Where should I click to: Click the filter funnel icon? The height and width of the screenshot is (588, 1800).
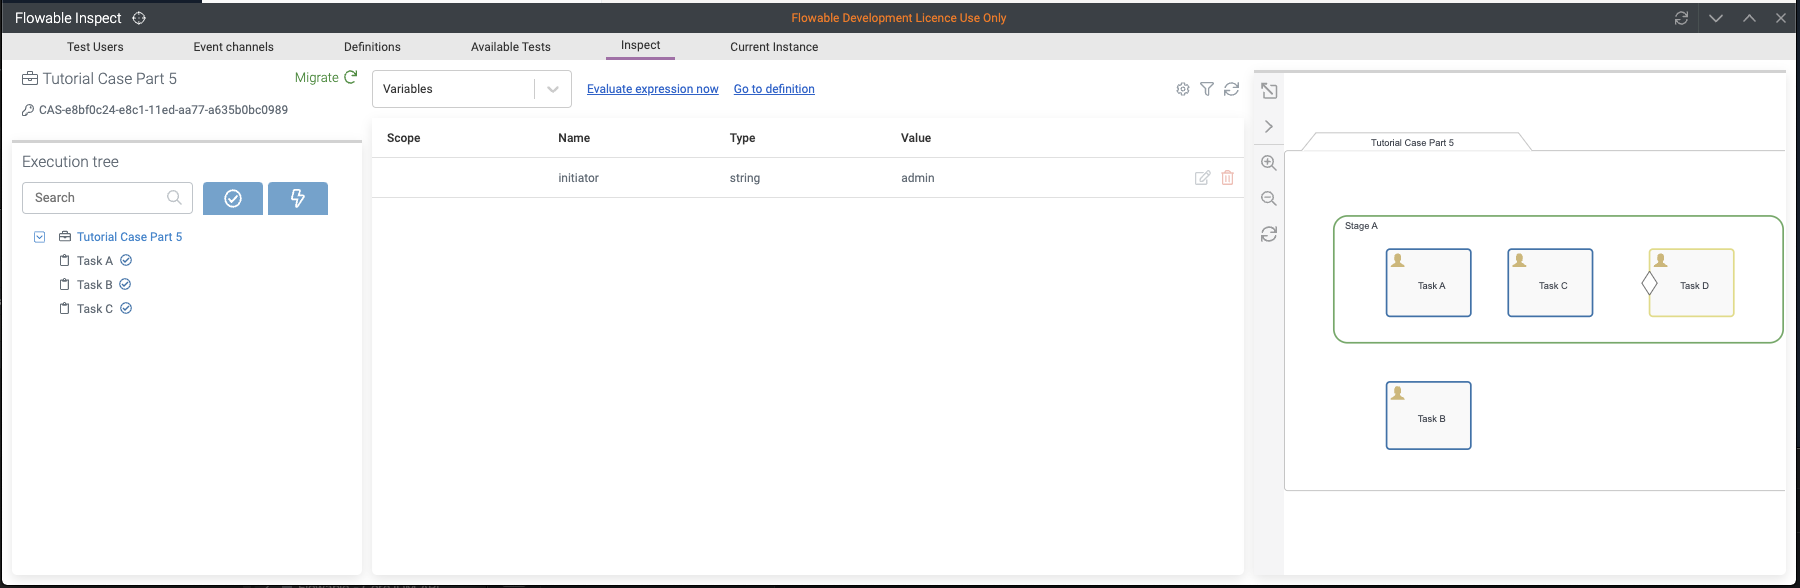point(1207,89)
